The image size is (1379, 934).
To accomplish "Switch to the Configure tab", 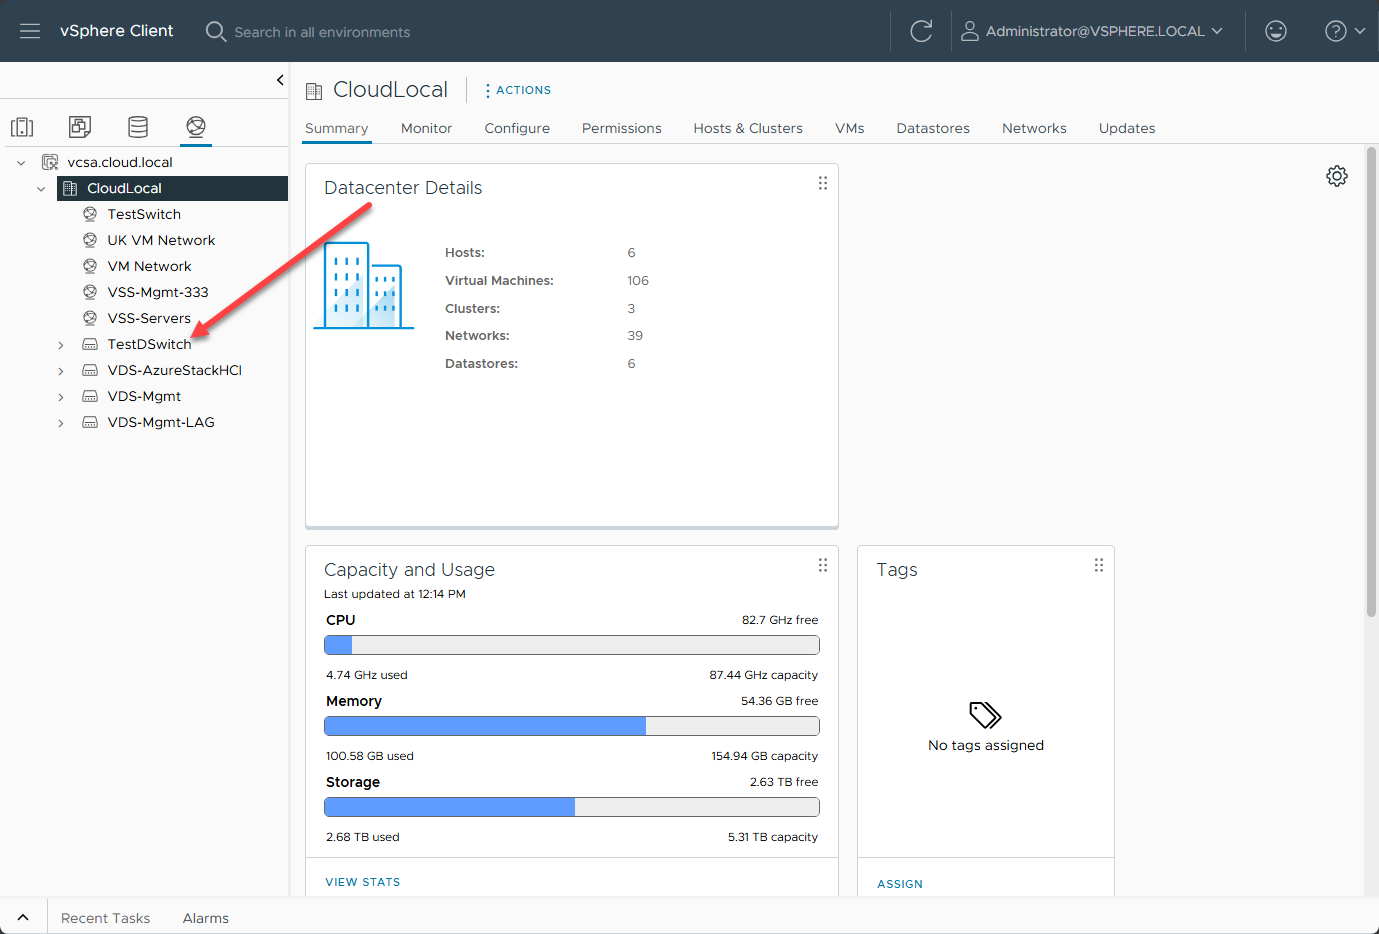I will [517, 128].
